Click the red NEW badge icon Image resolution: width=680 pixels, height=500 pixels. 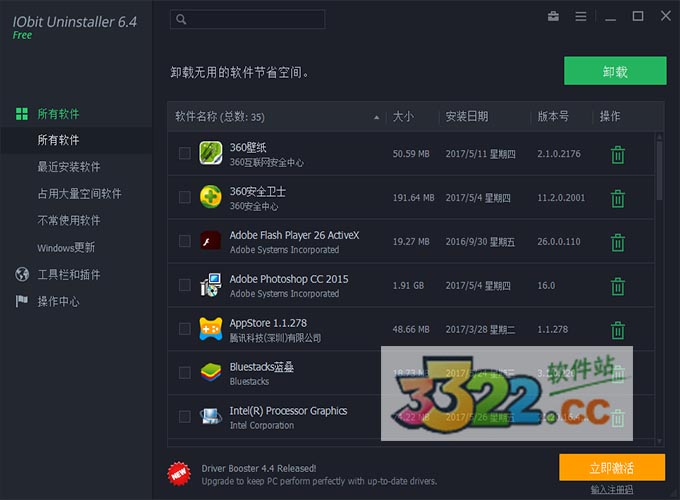(179, 474)
